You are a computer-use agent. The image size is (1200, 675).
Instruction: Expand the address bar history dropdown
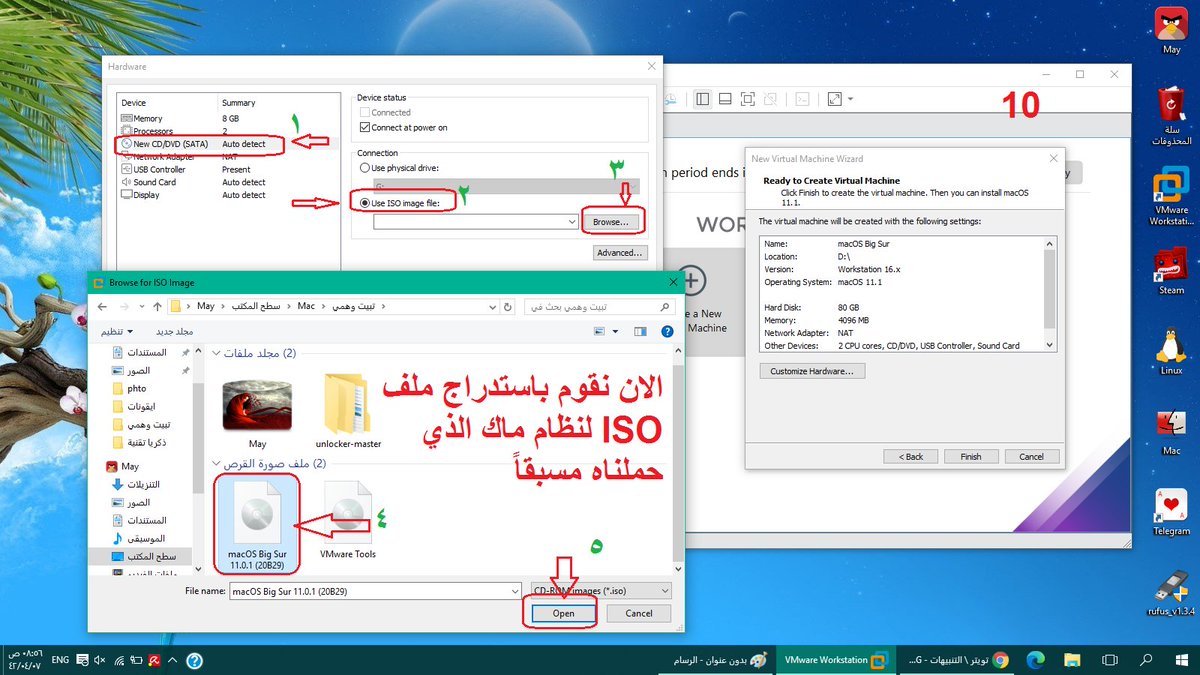pos(490,306)
